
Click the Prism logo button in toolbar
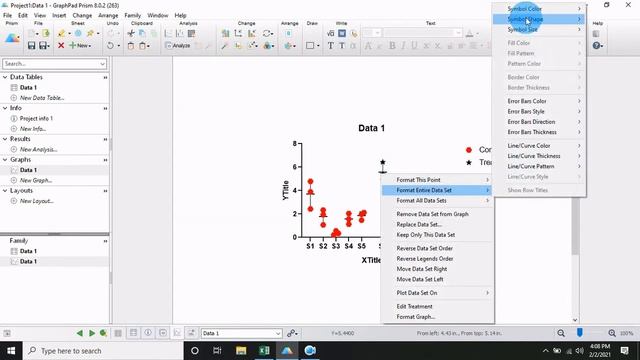pyautogui.click(x=12, y=39)
